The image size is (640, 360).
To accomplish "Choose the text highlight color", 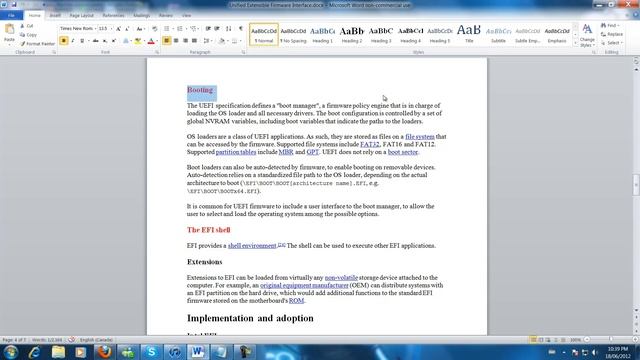I will tap(138, 41).
